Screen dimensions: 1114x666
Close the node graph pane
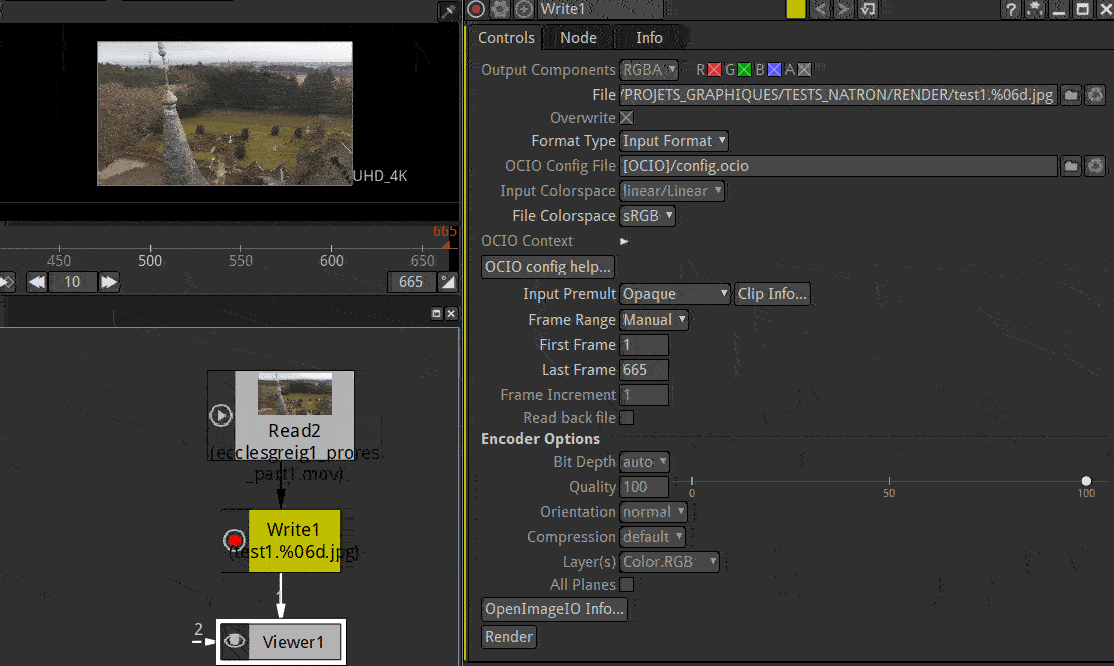click(451, 313)
